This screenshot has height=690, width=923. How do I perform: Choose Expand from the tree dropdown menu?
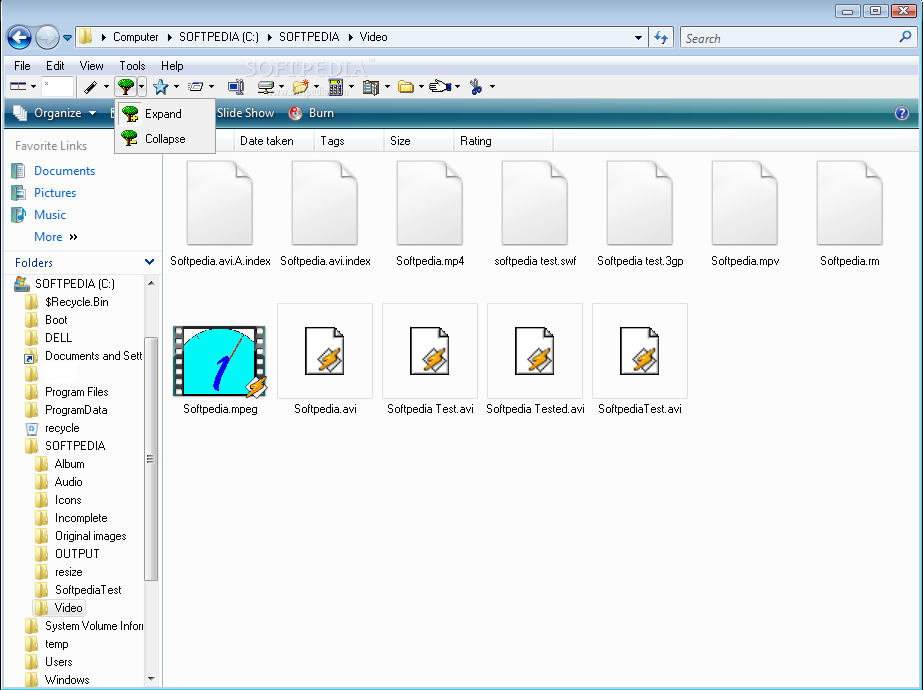[165, 114]
